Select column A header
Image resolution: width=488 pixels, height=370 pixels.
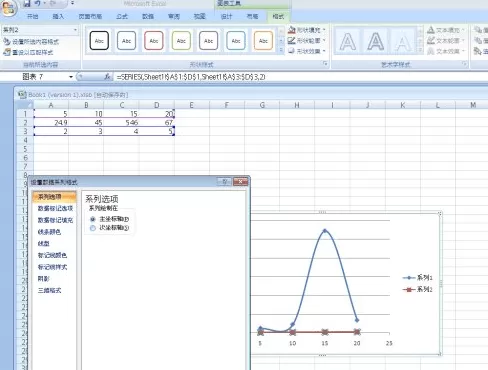tap(51, 105)
